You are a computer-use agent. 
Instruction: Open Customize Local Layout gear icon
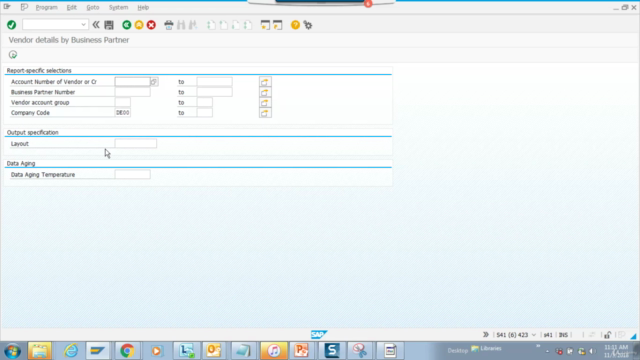coord(308,25)
